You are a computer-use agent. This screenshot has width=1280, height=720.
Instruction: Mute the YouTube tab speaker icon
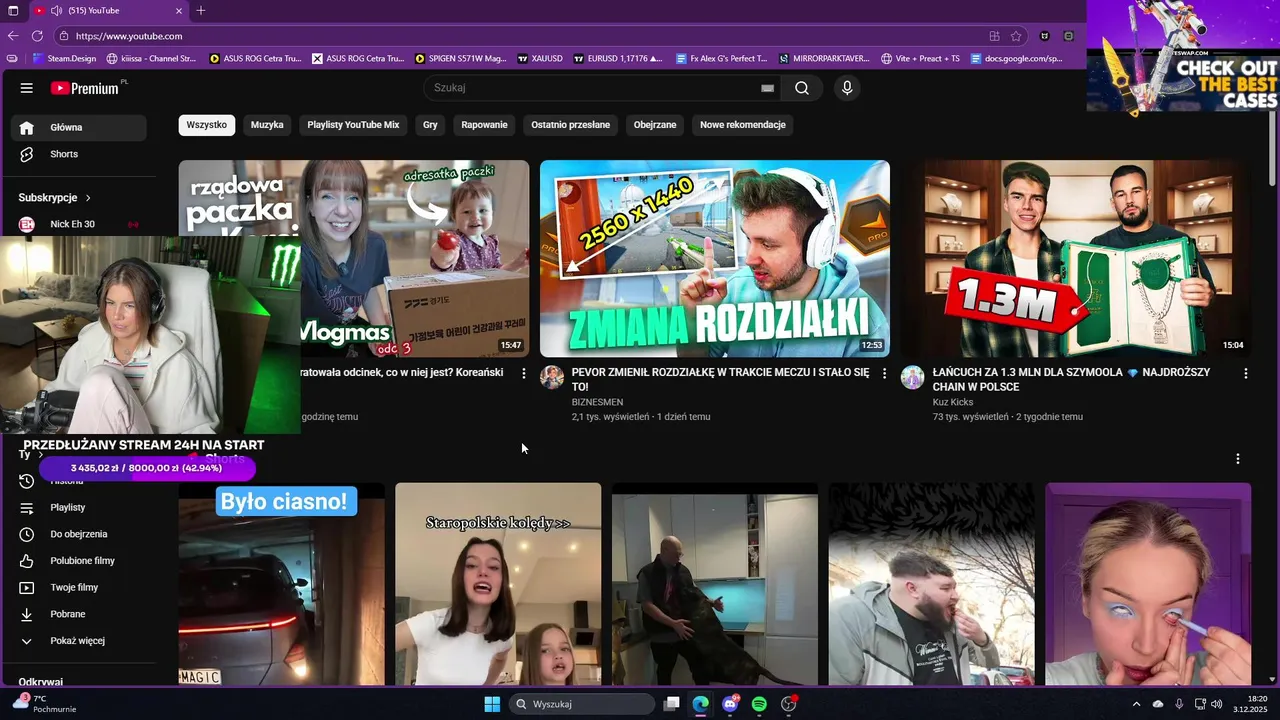point(57,11)
